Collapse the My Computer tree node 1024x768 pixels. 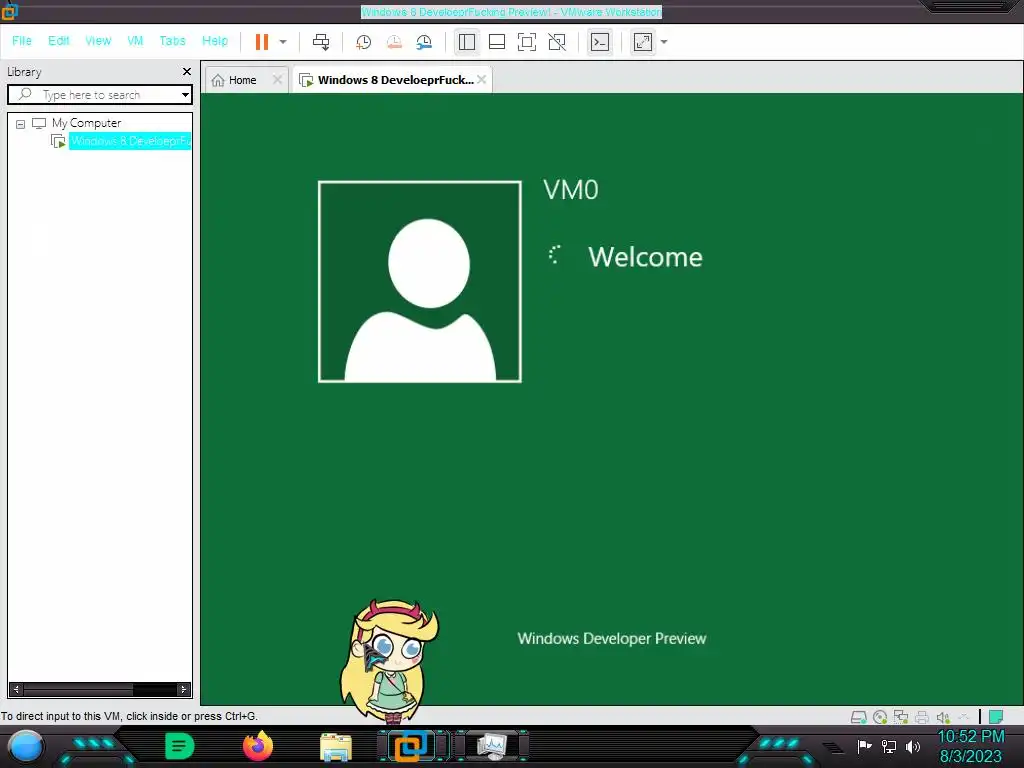[20, 123]
